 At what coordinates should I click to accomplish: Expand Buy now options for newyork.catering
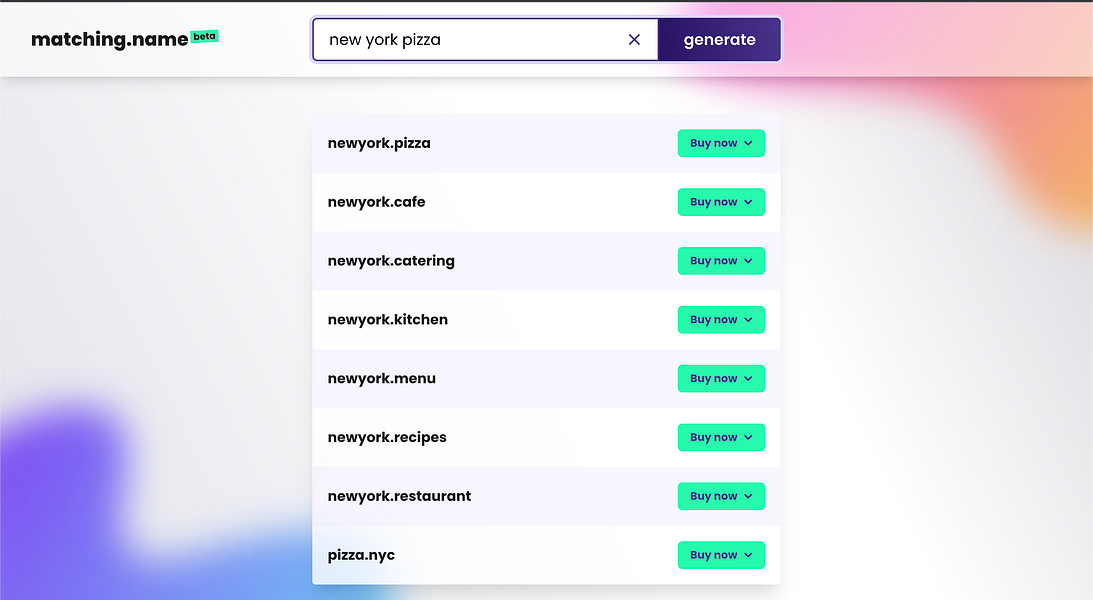721,261
